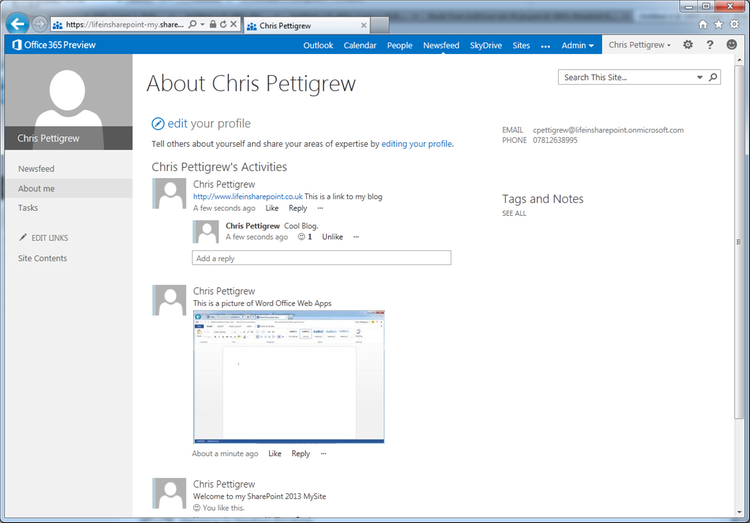Click the Add a reply text box
This screenshot has height=523, width=750.
(x=321, y=258)
